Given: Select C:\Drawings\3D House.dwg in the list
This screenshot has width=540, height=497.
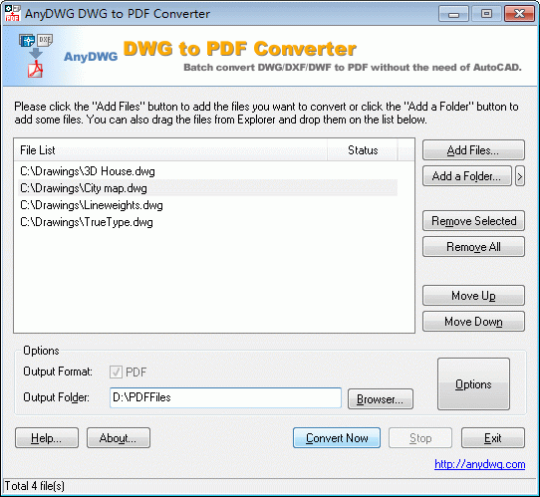Looking at the screenshot, I should tap(208, 171).
